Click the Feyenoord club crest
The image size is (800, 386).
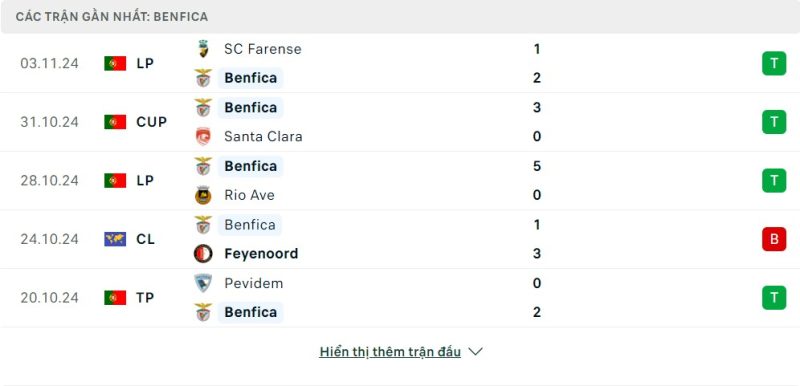tap(203, 253)
